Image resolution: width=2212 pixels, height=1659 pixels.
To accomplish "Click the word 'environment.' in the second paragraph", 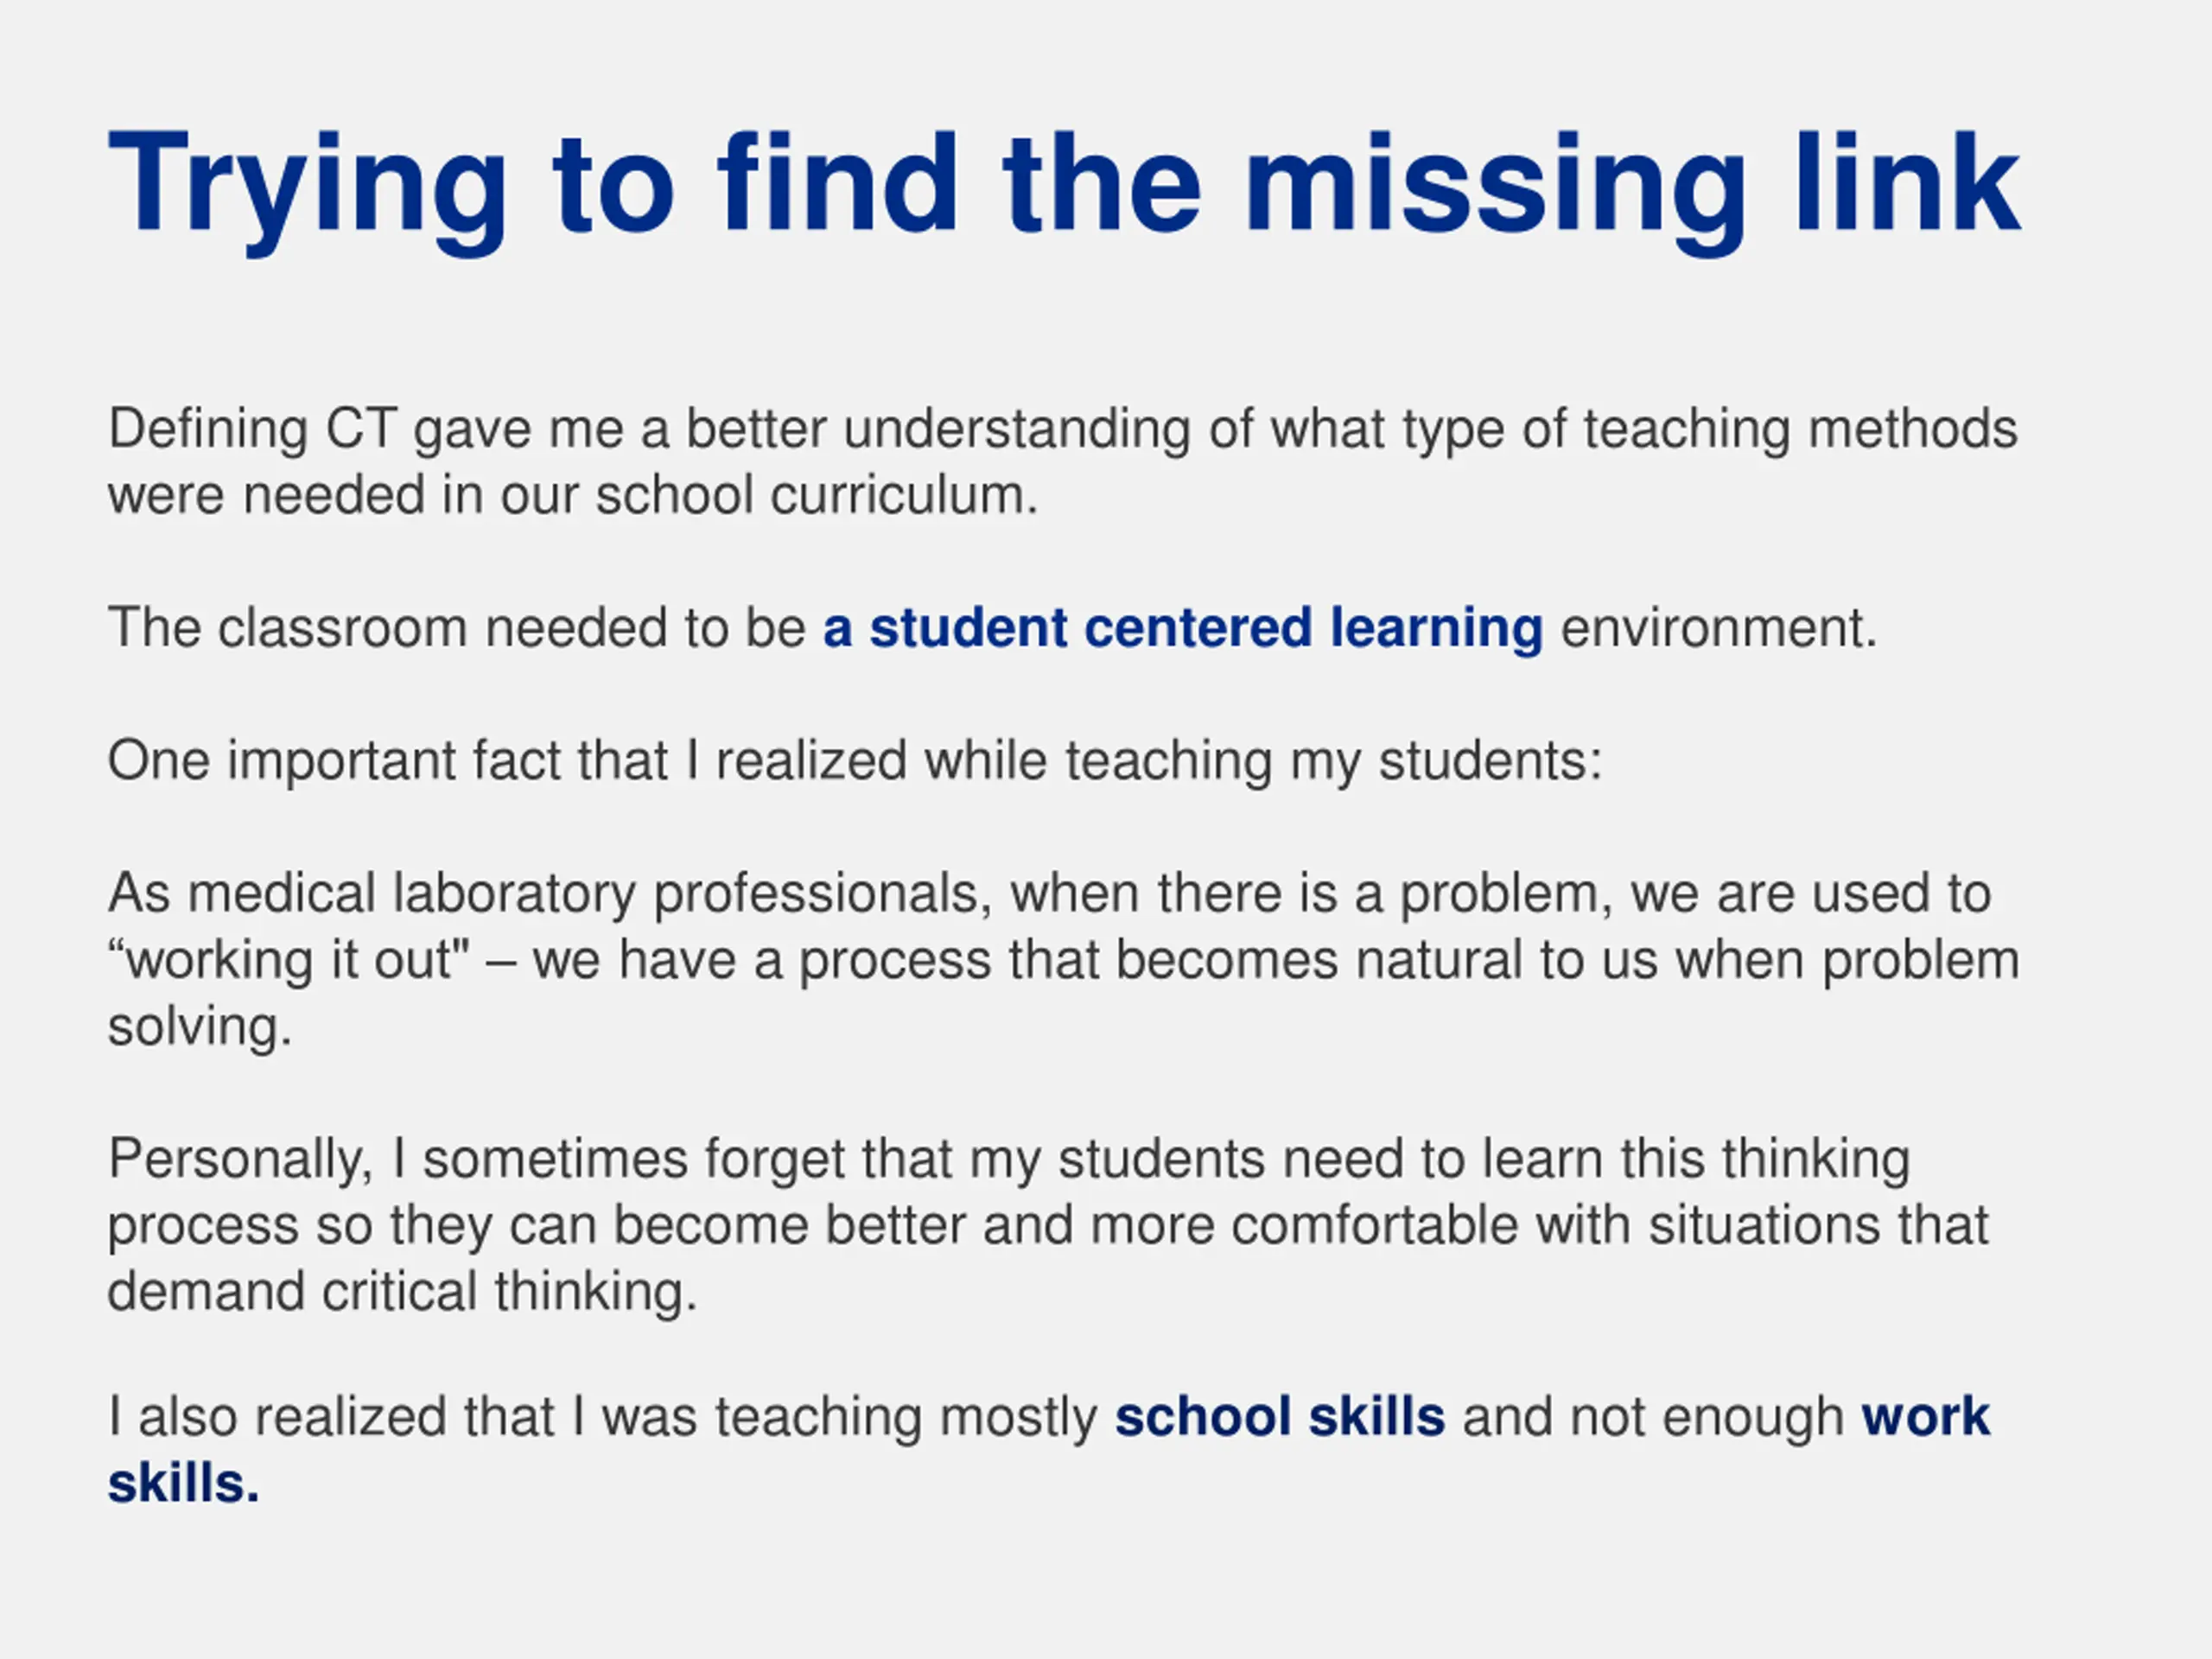I will coord(1719,628).
